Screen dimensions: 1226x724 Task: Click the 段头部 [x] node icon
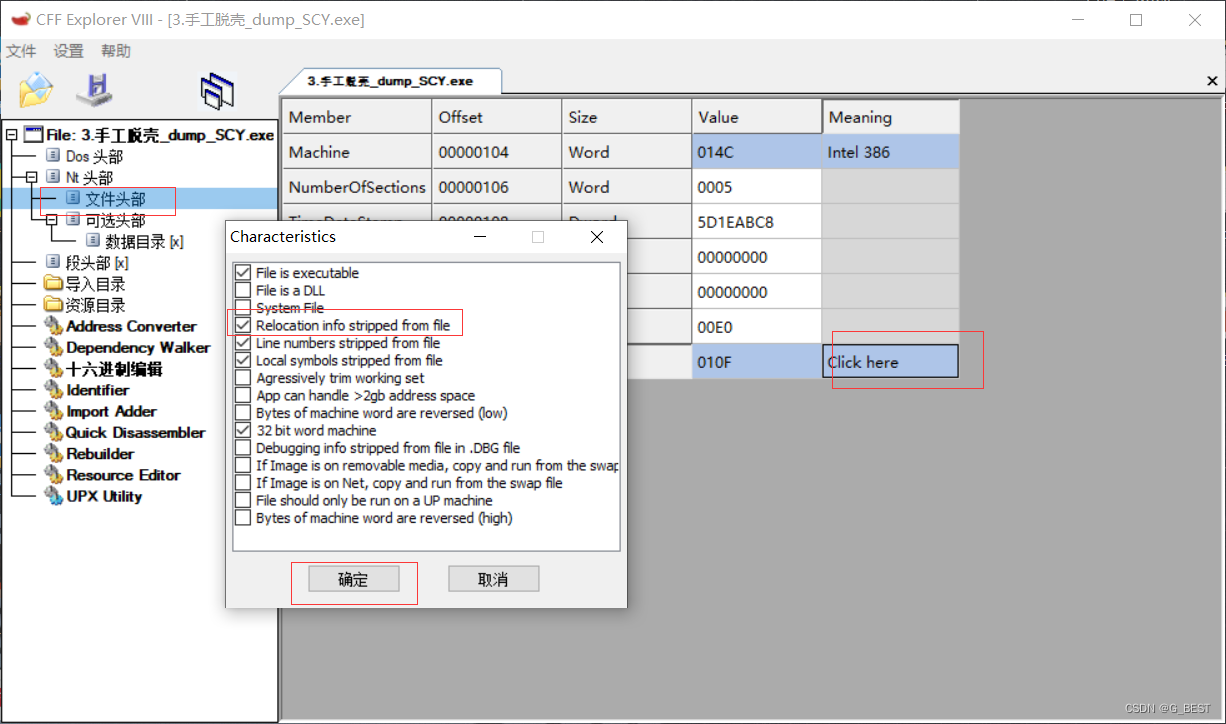click(x=53, y=262)
